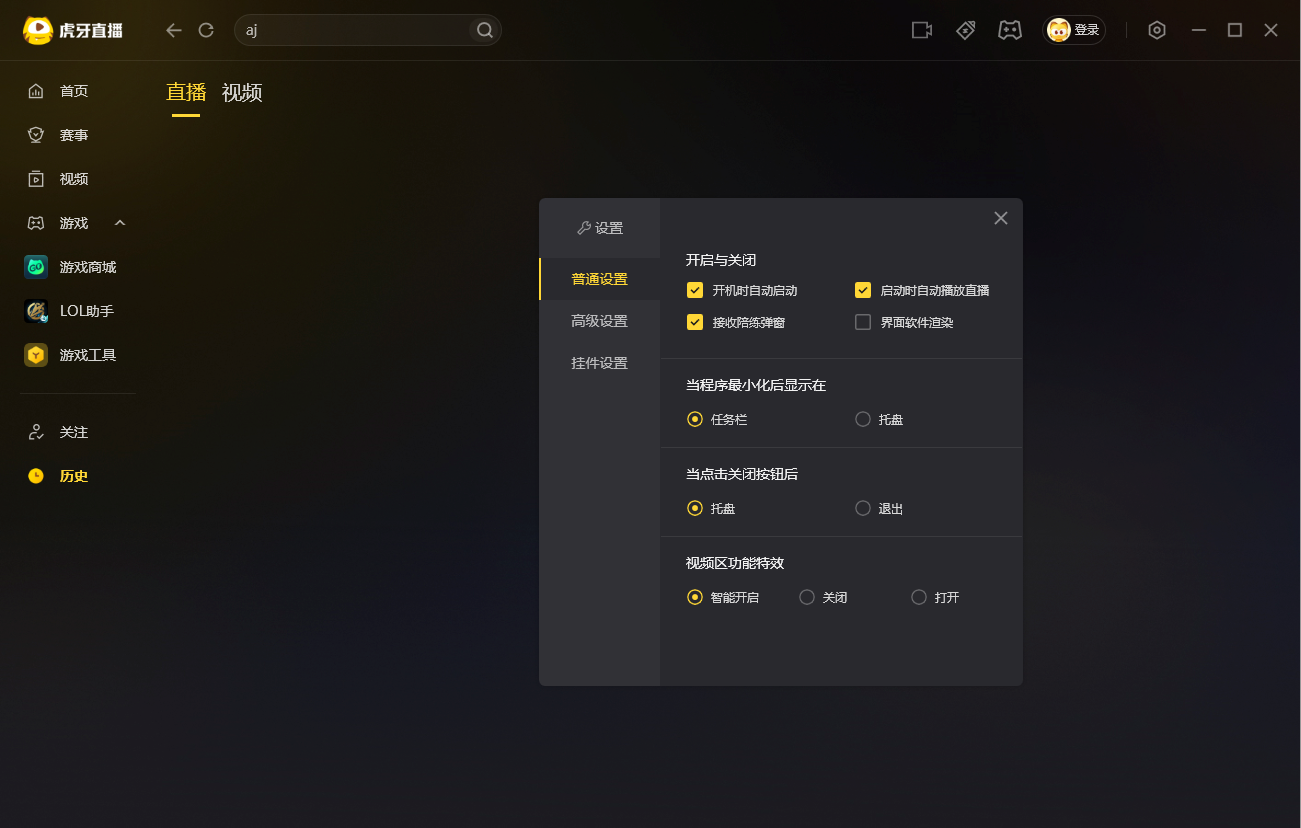This screenshot has width=1301, height=828.
Task: Open the gamepad icon in top bar
Action: click(1010, 30)
